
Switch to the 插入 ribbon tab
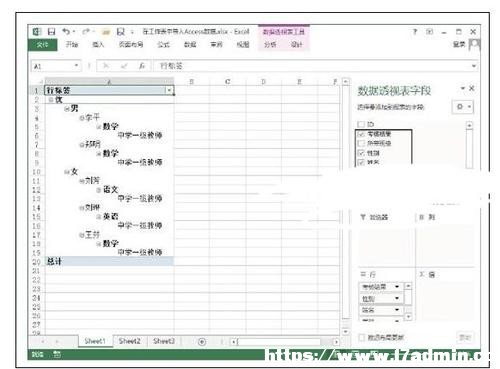point(98,44)
